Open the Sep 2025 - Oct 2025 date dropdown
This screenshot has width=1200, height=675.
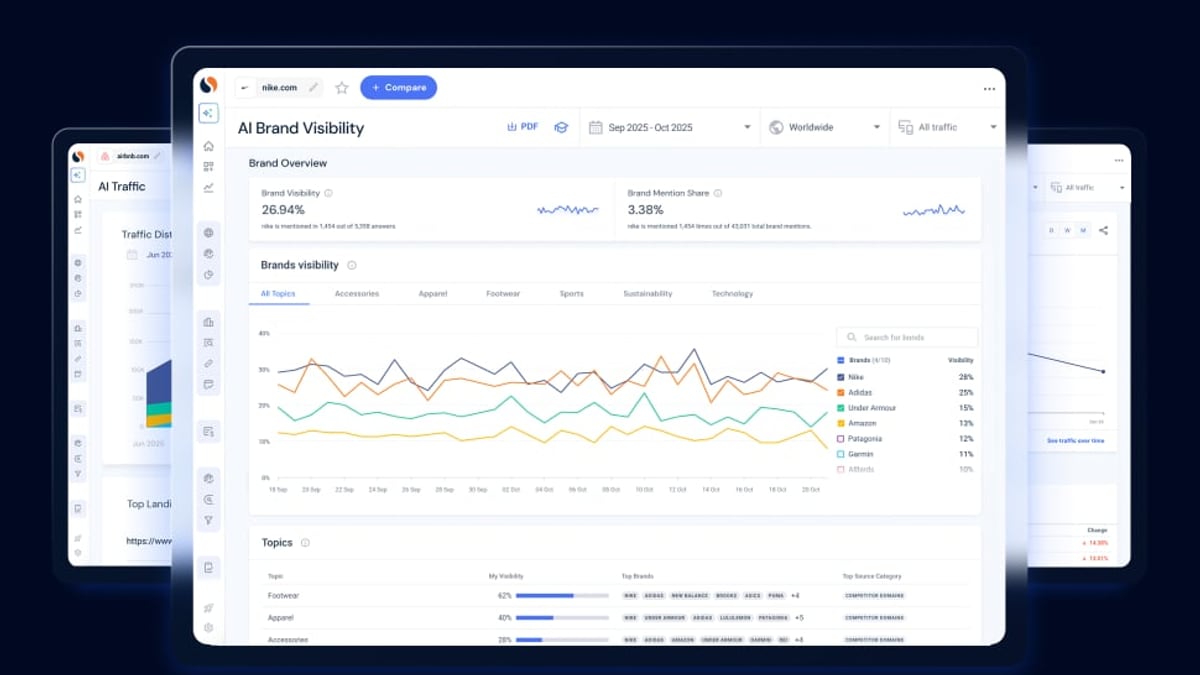669,127
